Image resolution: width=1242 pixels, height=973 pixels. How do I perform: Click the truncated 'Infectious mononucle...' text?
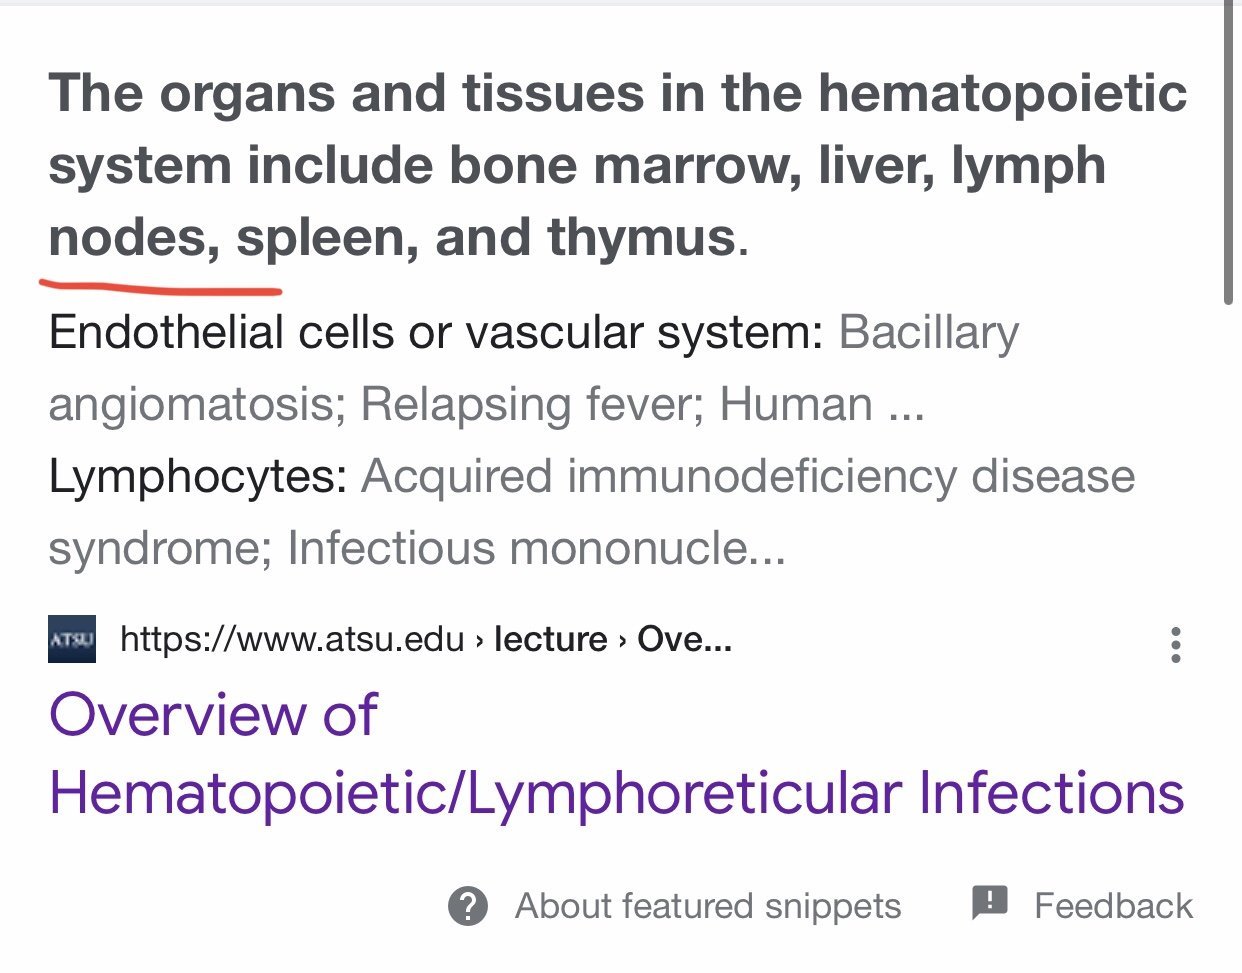536,548
